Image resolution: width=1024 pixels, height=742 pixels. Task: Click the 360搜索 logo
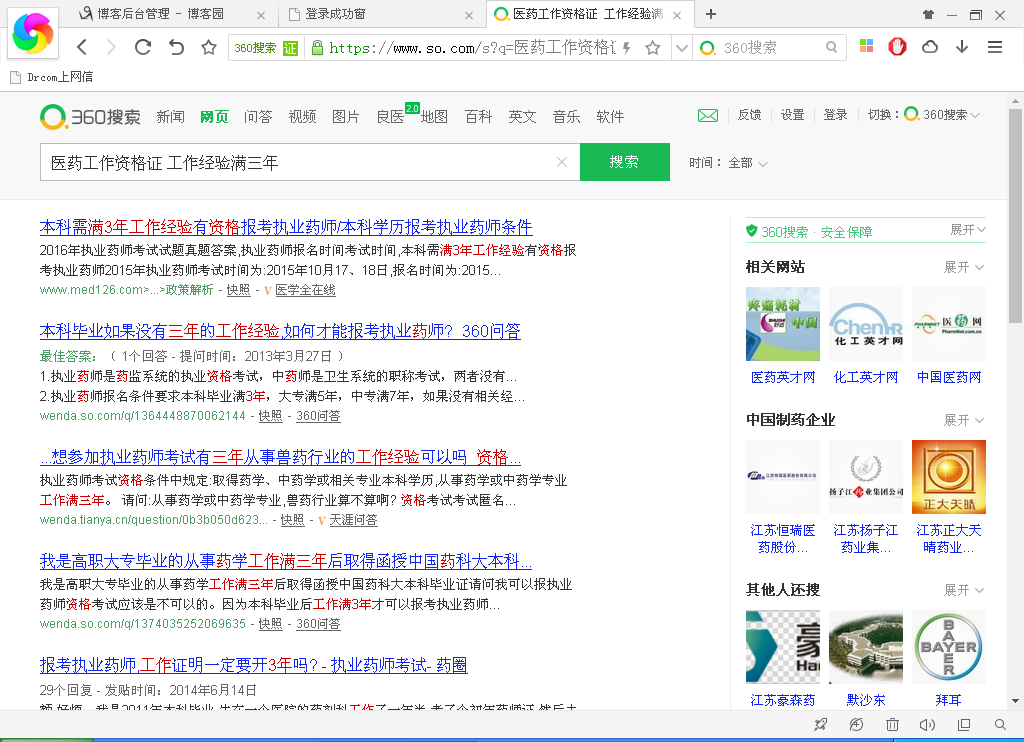90,117
